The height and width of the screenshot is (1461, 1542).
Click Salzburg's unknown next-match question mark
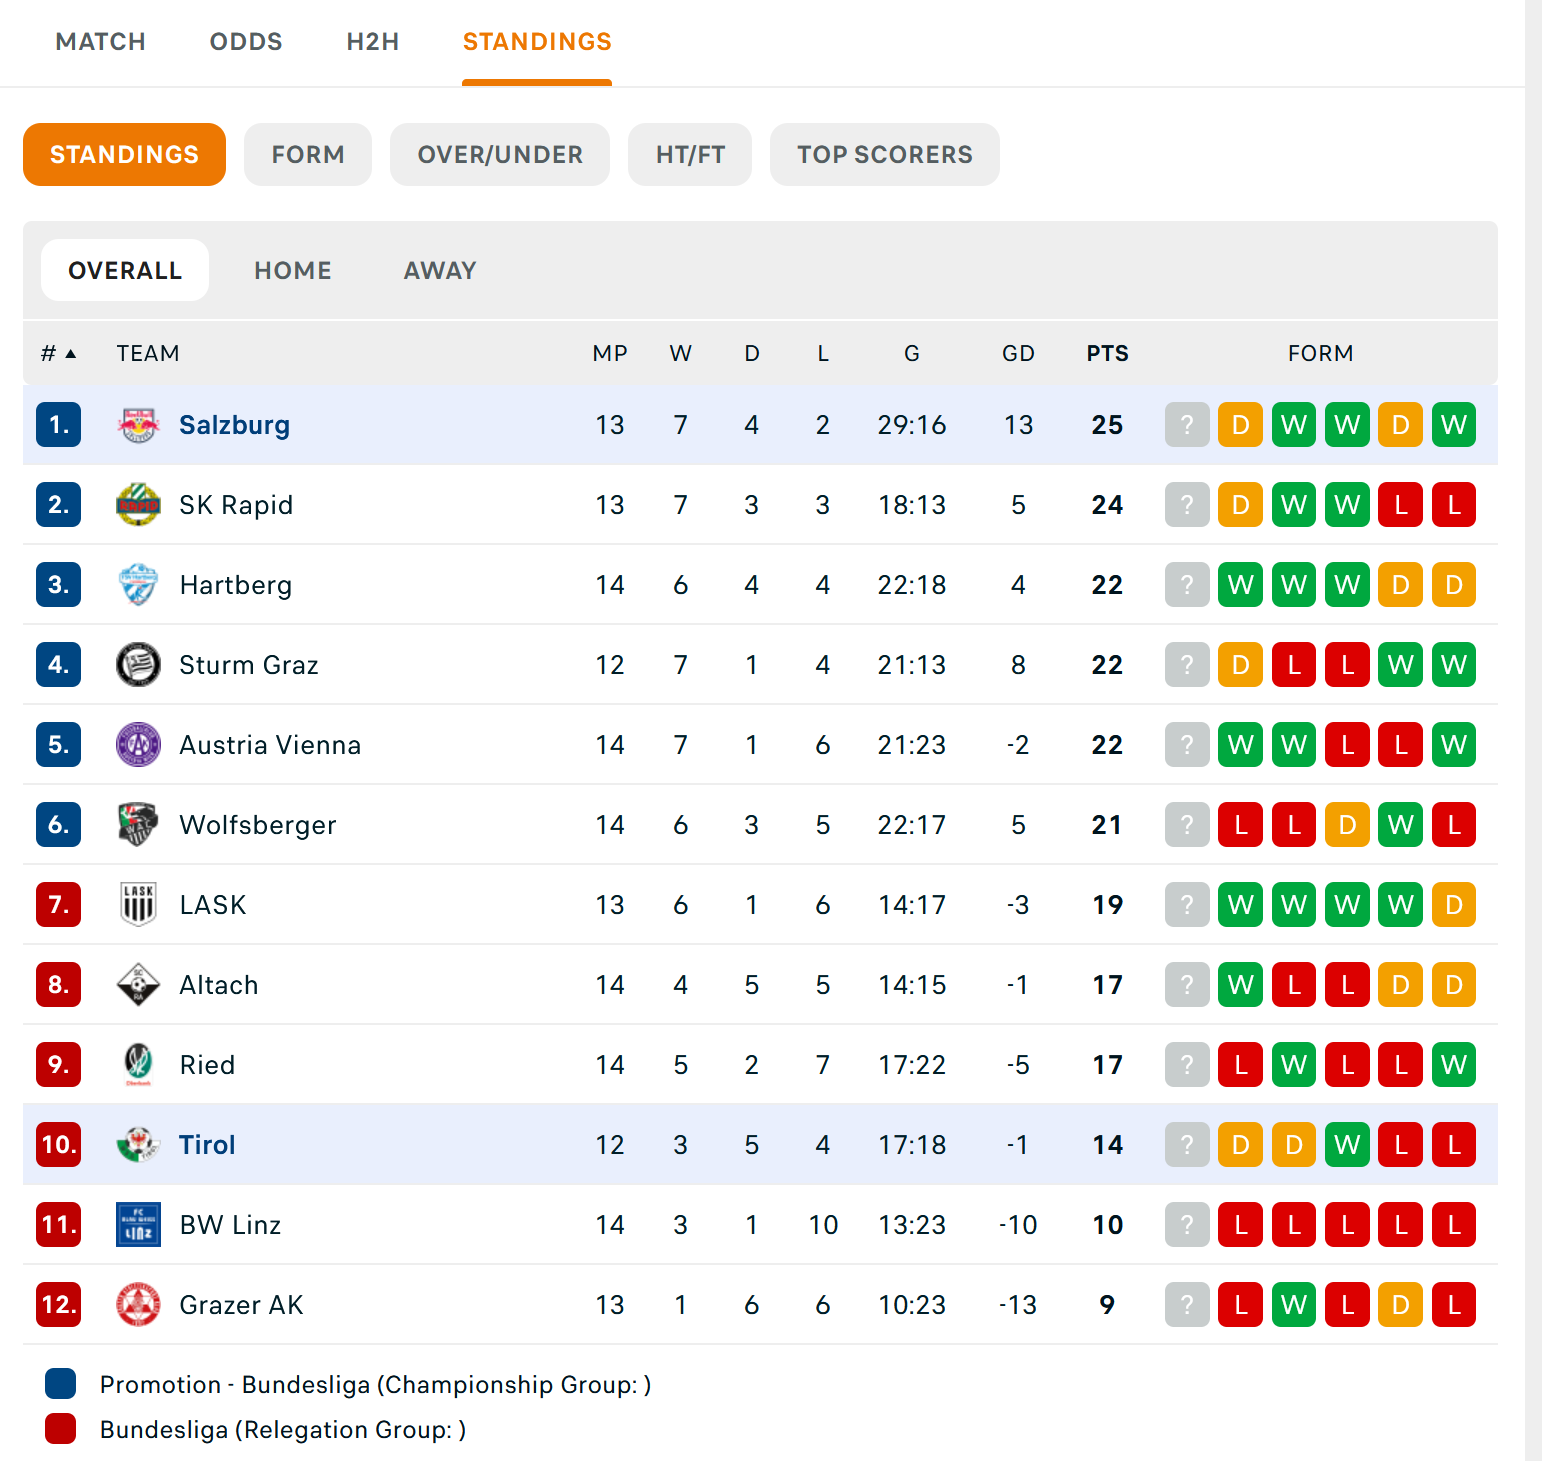(x=1187, y=425)
